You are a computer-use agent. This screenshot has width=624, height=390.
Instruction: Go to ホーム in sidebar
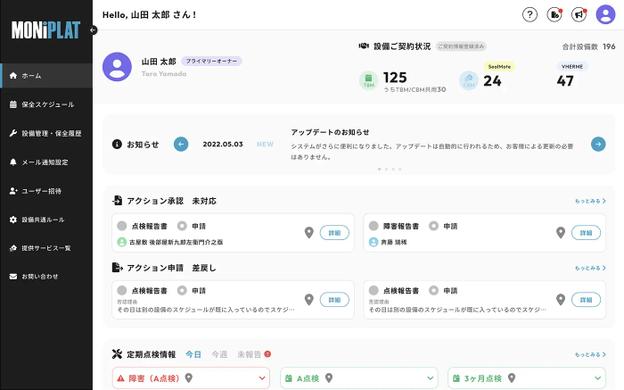pyautogui.click(x=46, y=75)
